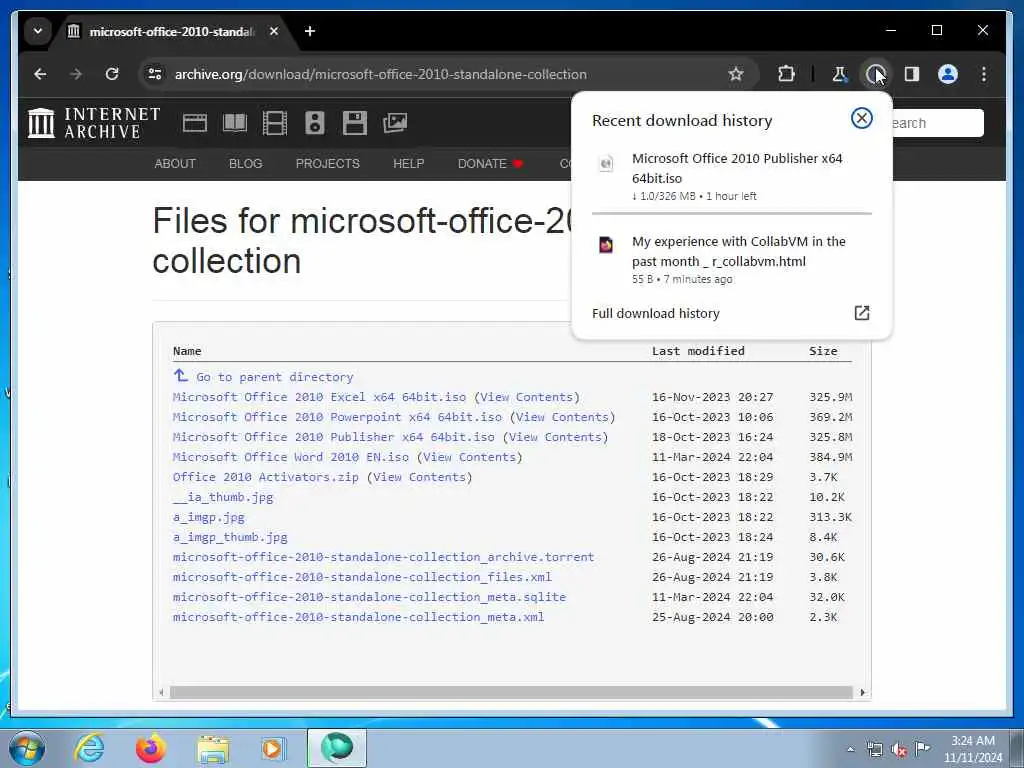1024x768 pixels.
Task: Open the Texts book icon
Action: pos(235,123)
